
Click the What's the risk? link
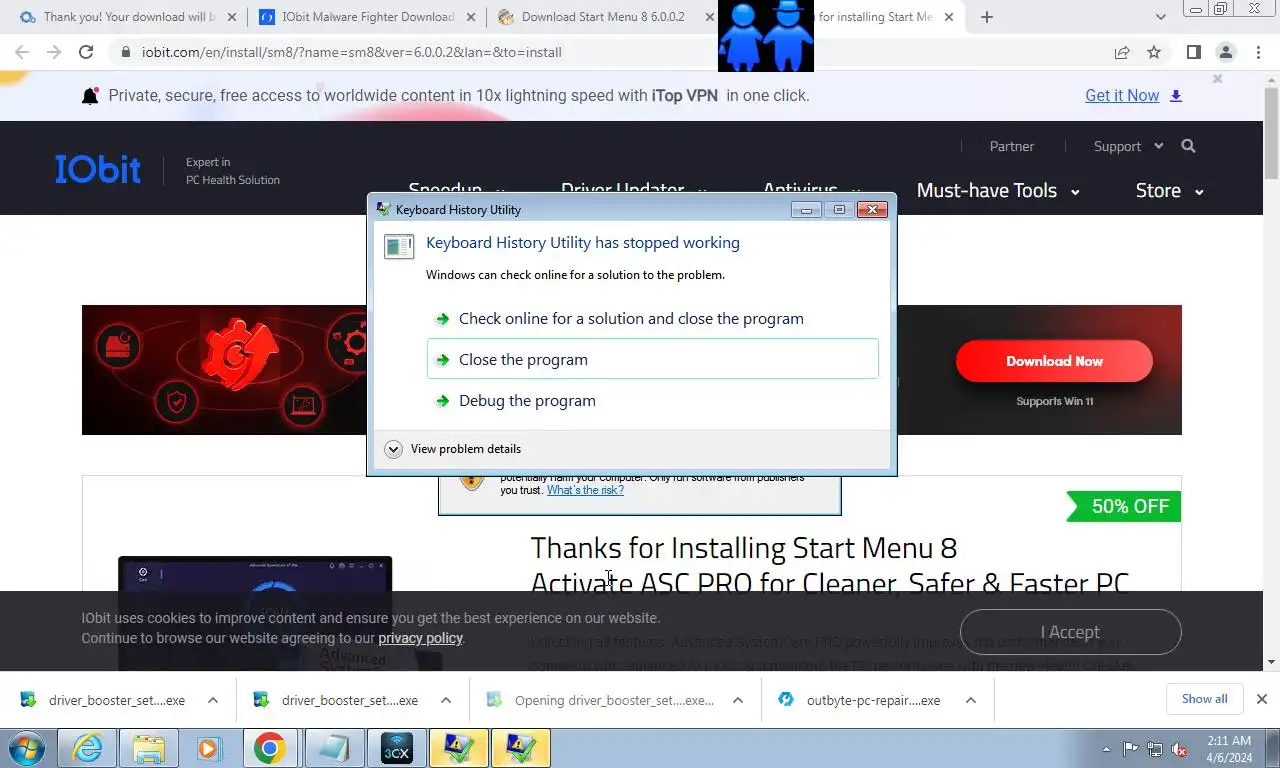click(x=585, y=490)
